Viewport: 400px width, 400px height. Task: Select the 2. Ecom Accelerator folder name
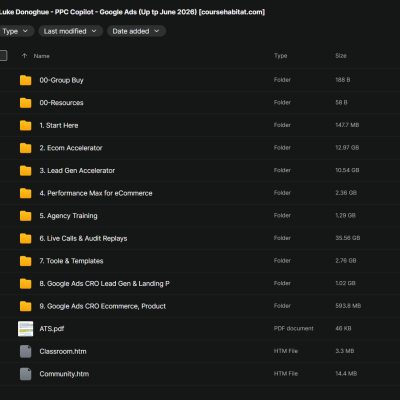(71, 148)
